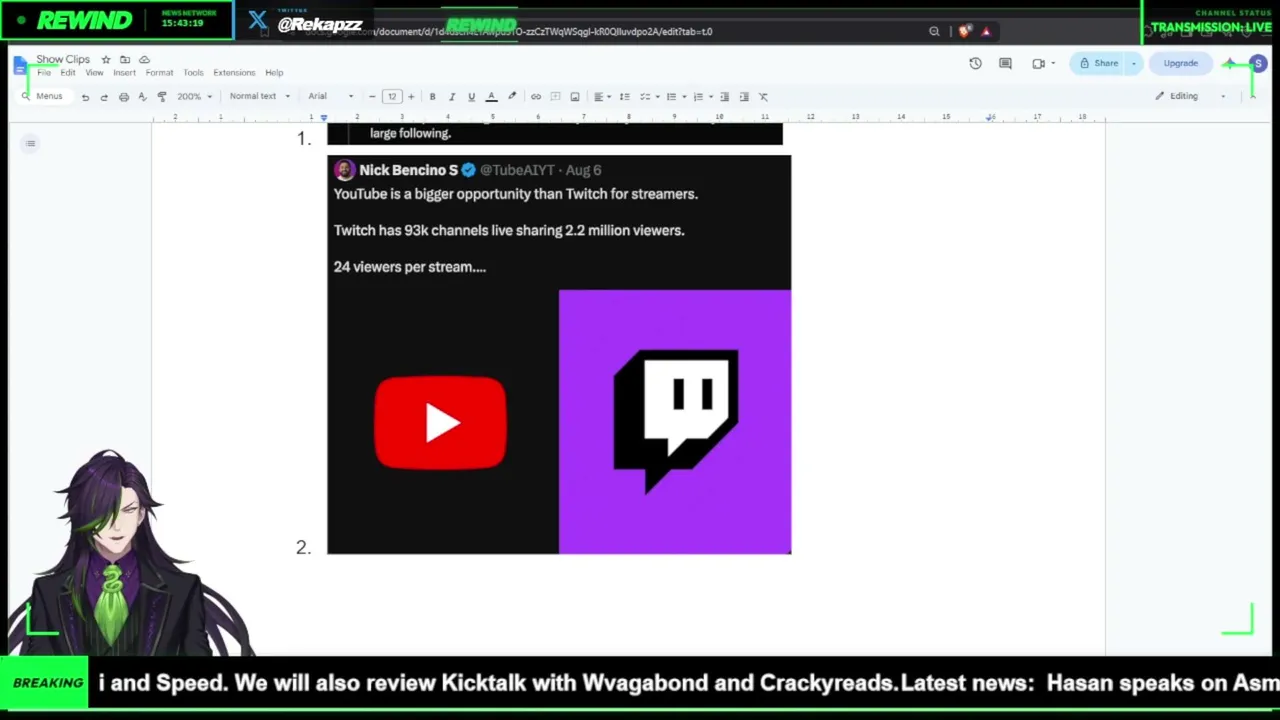Collapse the toolbar with the chevron

click(1252, 97)
